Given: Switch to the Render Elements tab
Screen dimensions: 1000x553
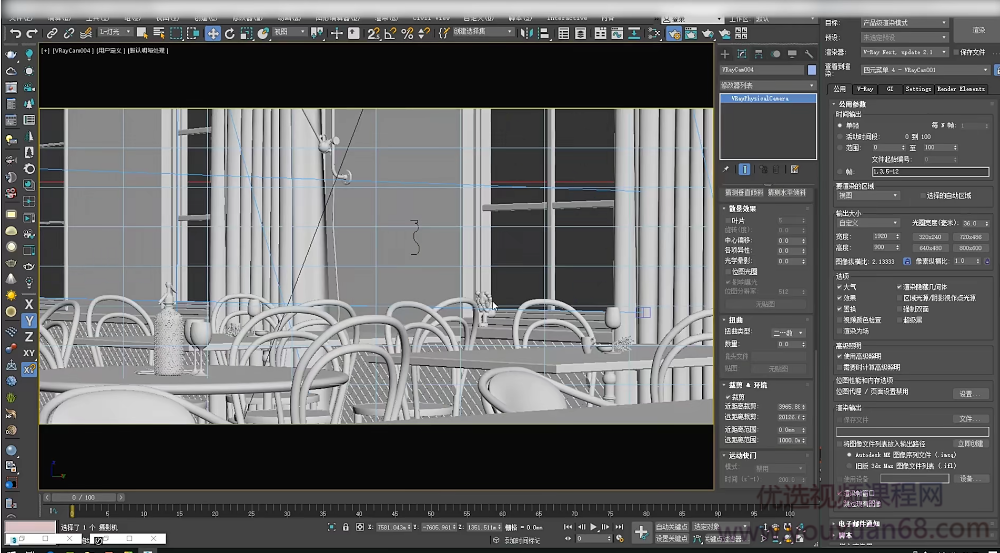Looking at the screenshot, I should coord(960,89).
